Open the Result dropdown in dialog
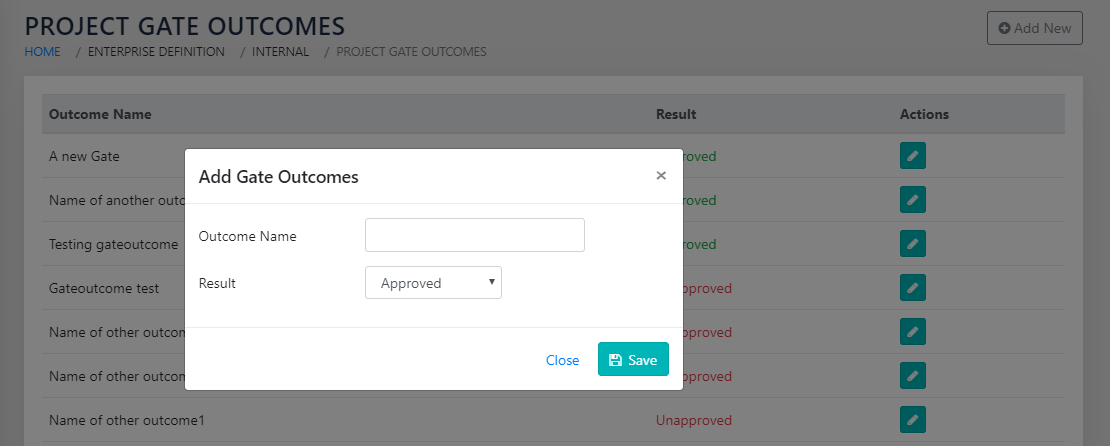 click(433, 283)
